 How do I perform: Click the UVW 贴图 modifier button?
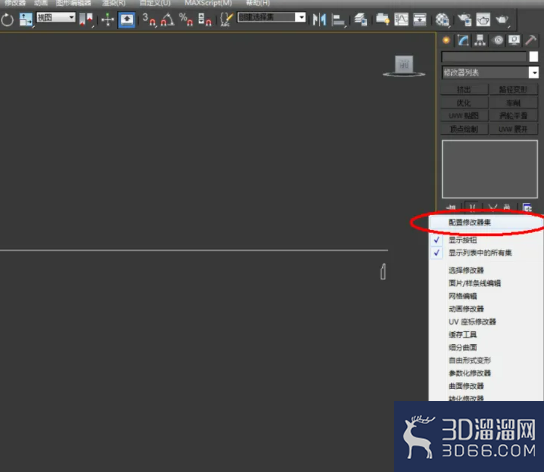[464, 116]
